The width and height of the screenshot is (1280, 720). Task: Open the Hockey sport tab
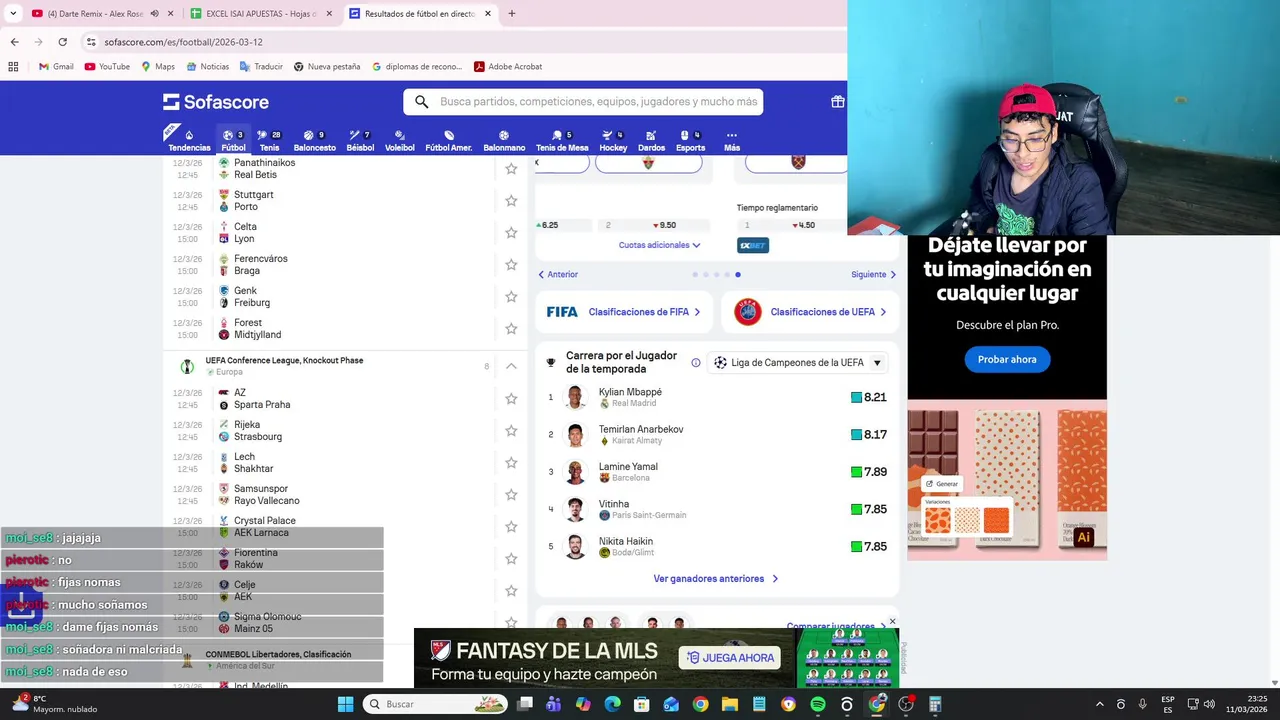point(613,141)
